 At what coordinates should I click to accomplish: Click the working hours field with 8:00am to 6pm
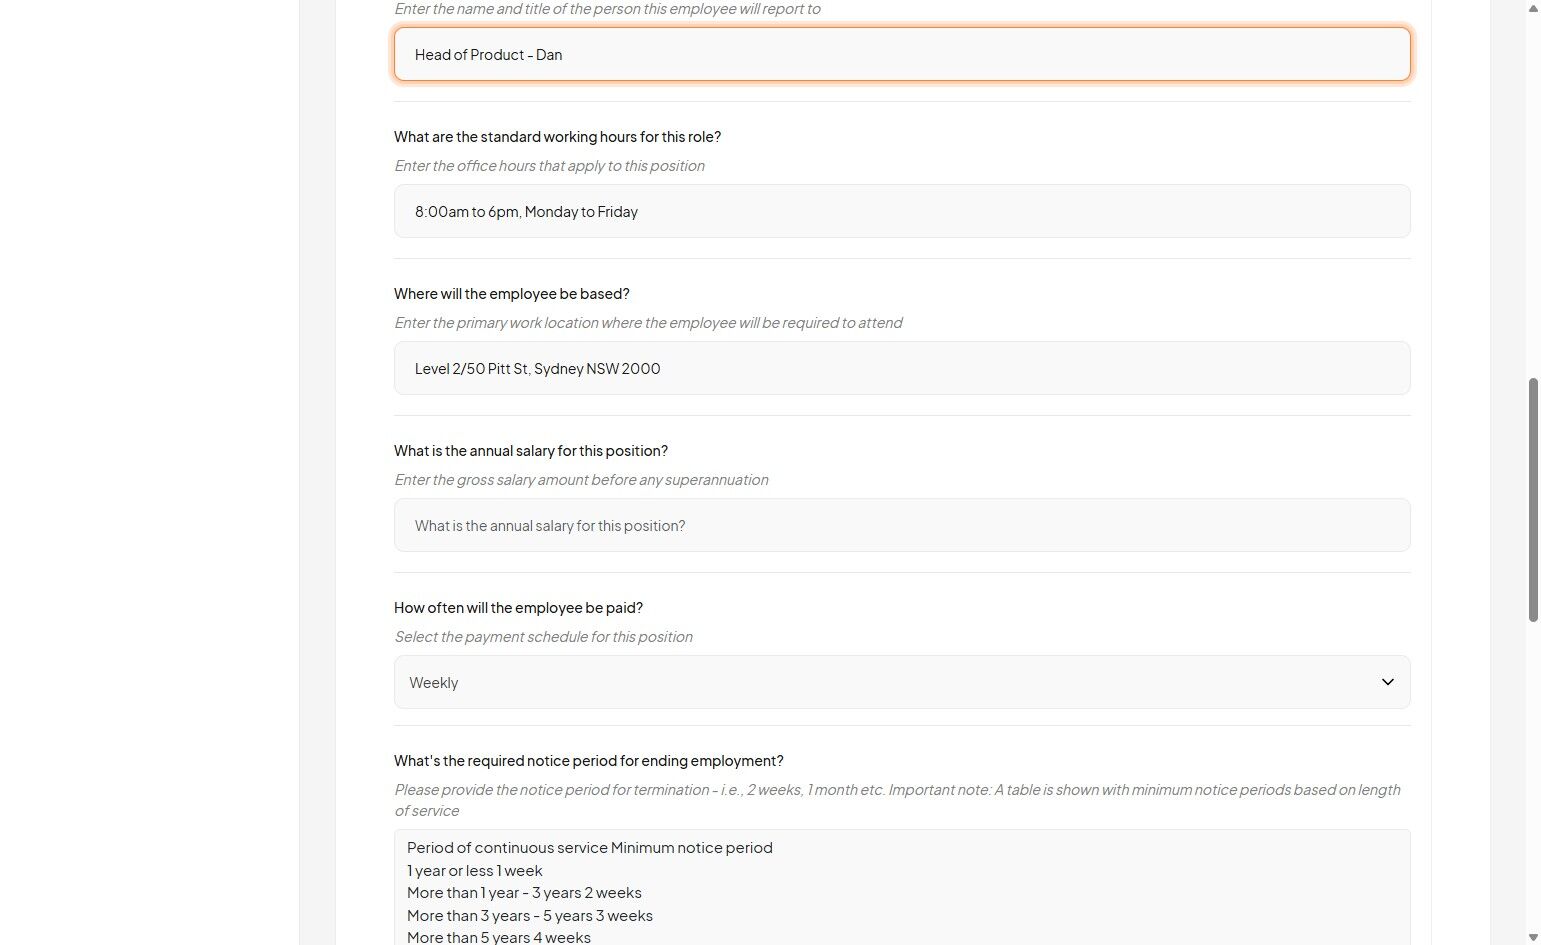[x=901, y=211]
